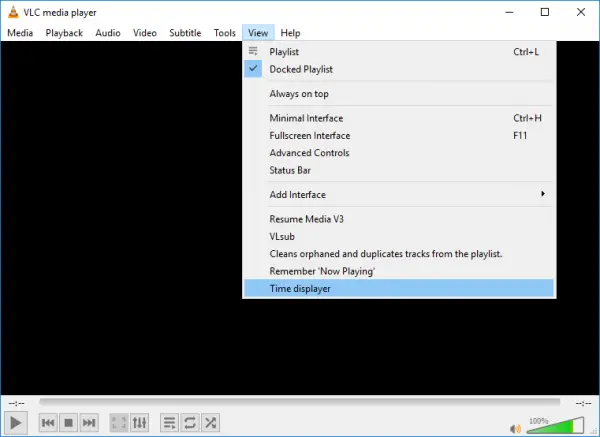Toggle loop mode button
The height and width of the screenshot is (437, 600).
(190, 423)
